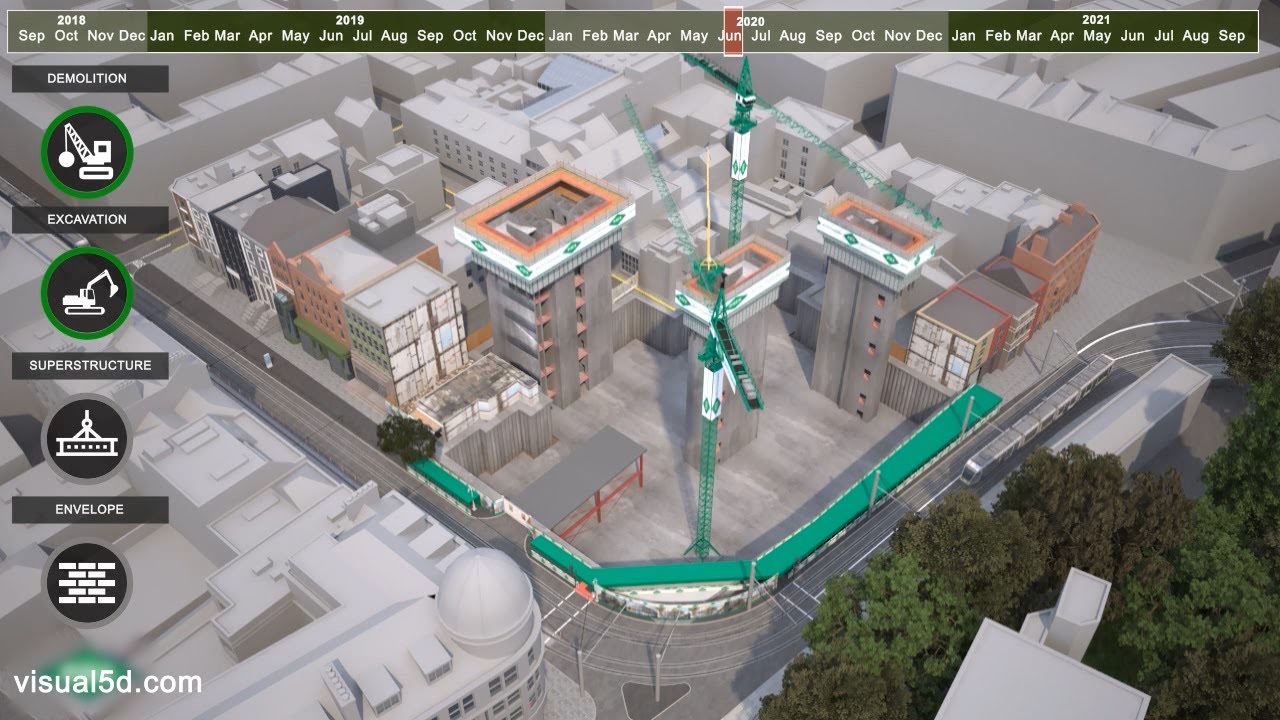Go to Jul 2020 on the timeline
The width and height of the screenshot is (1280, 720).
[x=761, y=36]
